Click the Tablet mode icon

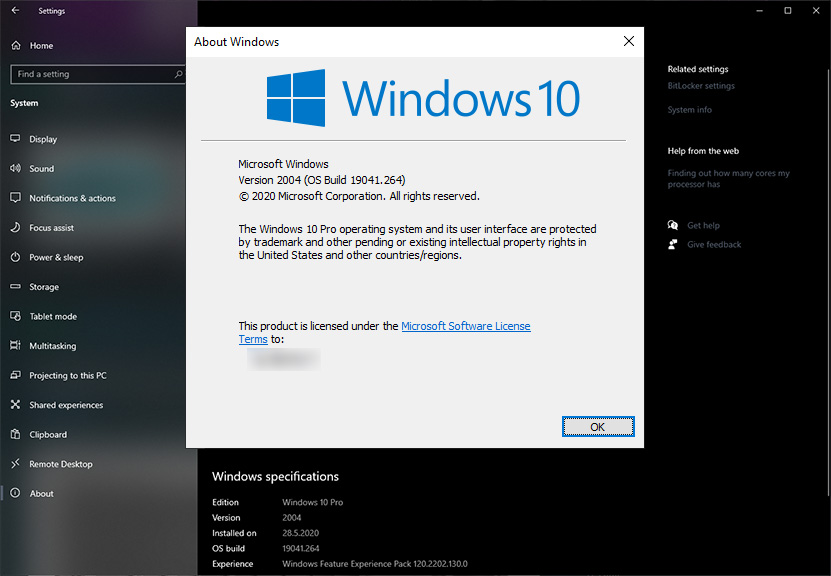click(x=15, y=316)
